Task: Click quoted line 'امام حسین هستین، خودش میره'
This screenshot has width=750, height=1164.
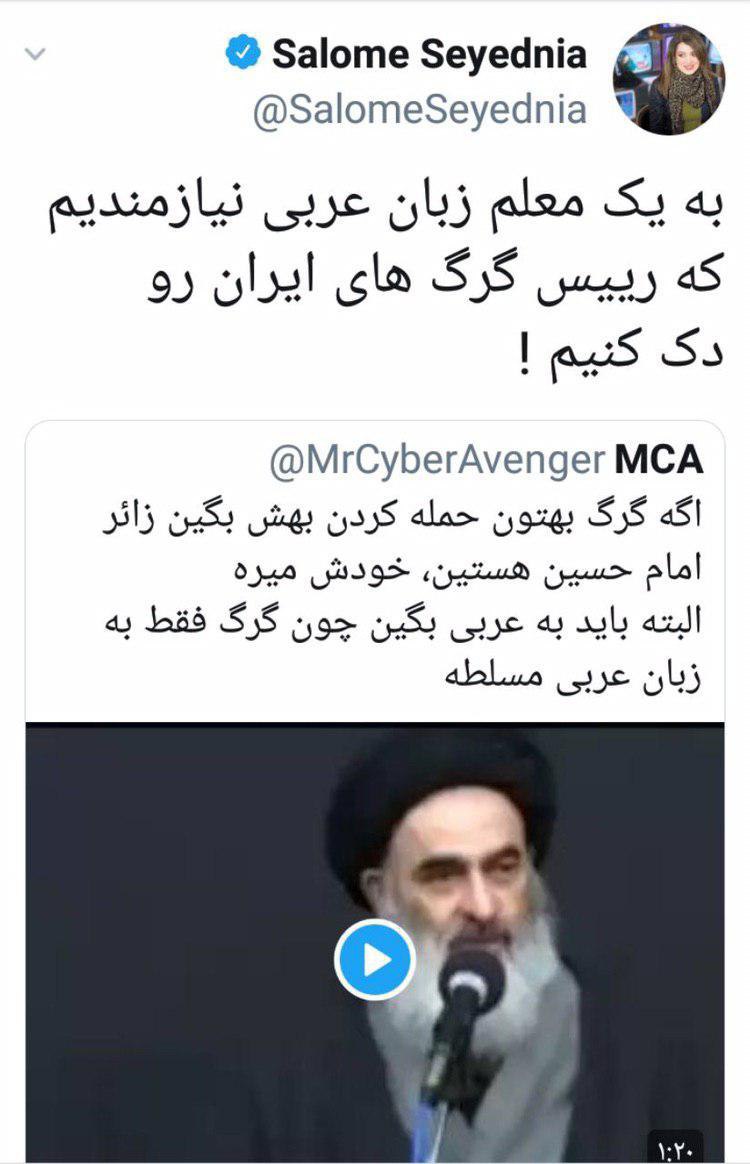Action: pyautogui.click(x=468, y=569)
